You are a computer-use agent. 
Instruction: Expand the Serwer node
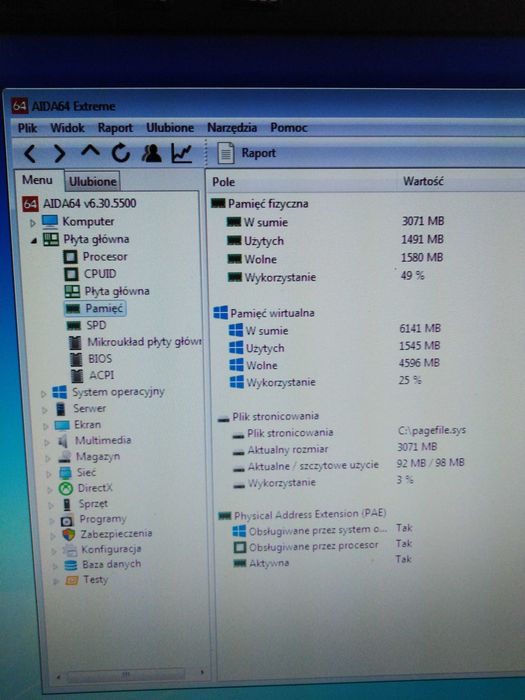click(x=44, y=410)
